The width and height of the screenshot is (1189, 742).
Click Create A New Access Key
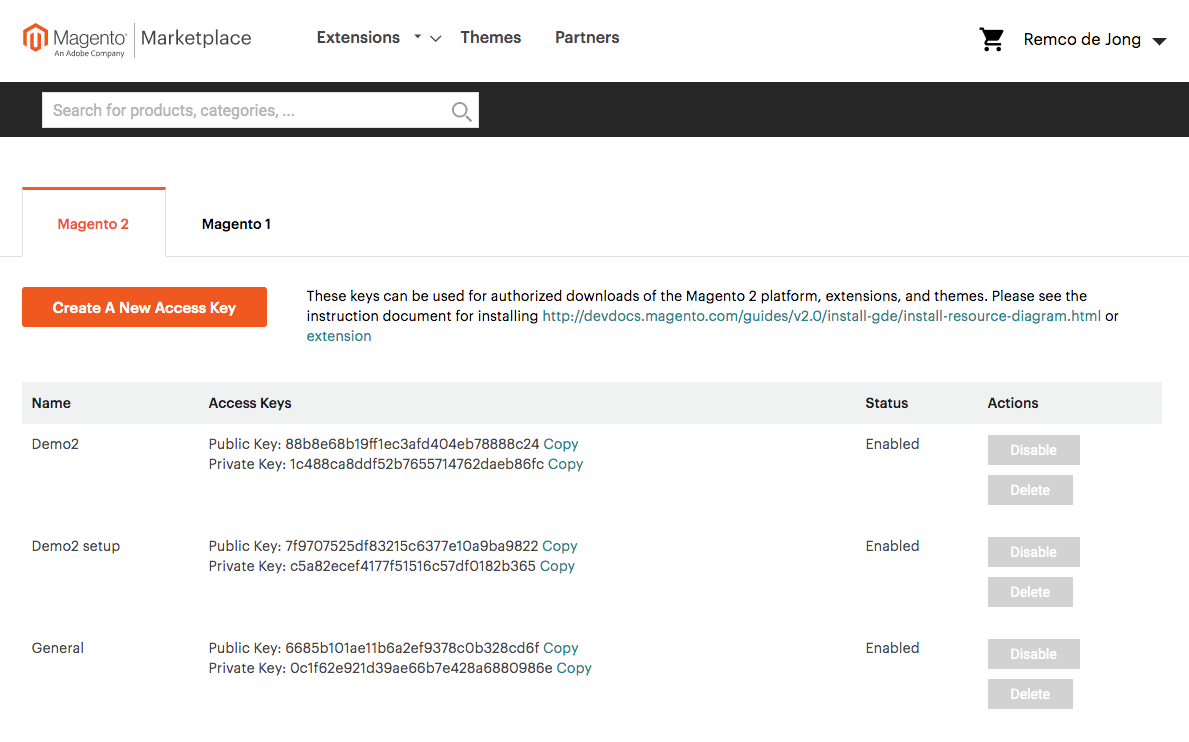[x=144, y=307]
